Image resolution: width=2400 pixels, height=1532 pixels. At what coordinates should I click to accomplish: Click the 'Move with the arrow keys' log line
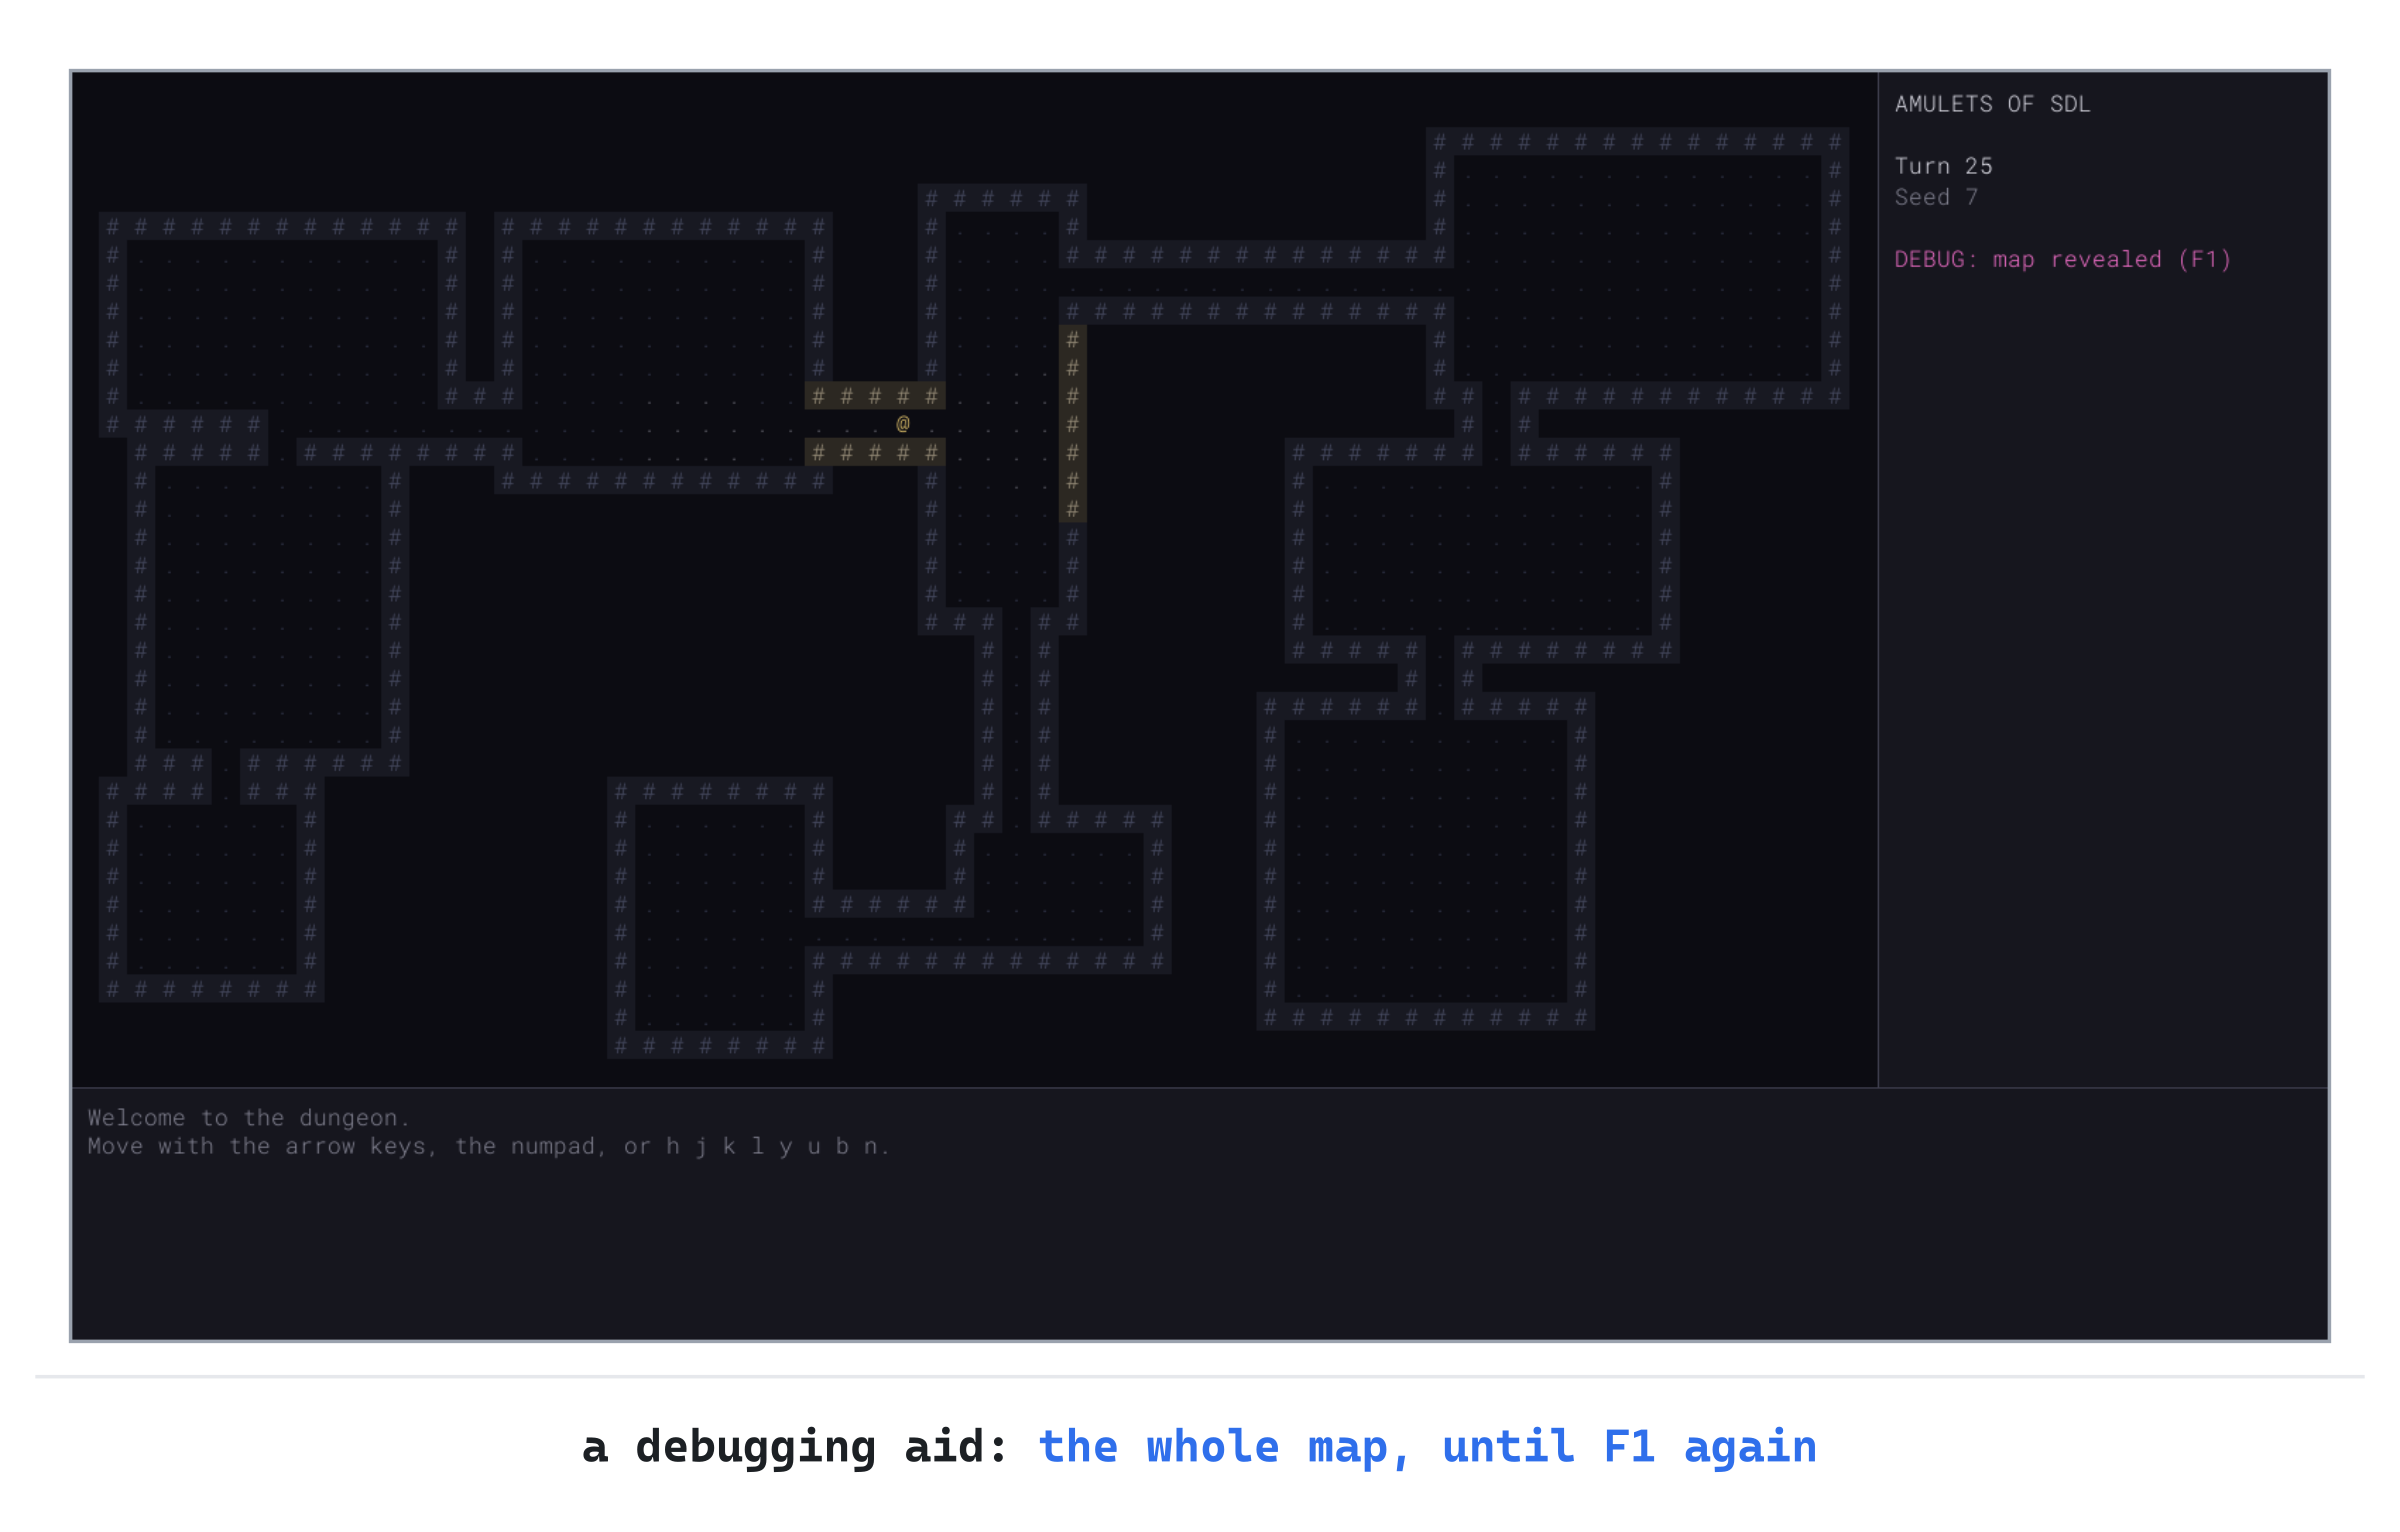point(488,1146)
